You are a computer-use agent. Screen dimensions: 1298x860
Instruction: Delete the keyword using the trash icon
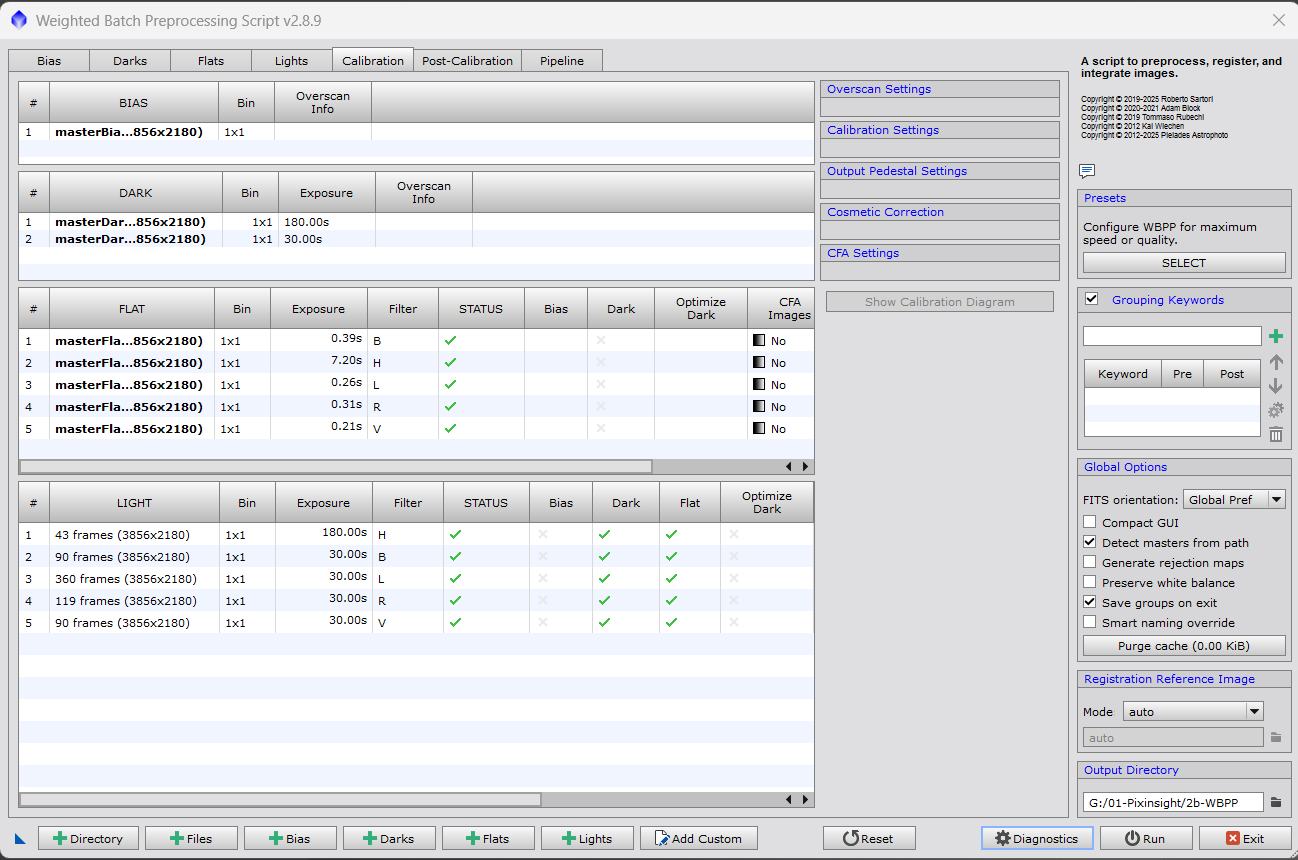pos(1276,434)
